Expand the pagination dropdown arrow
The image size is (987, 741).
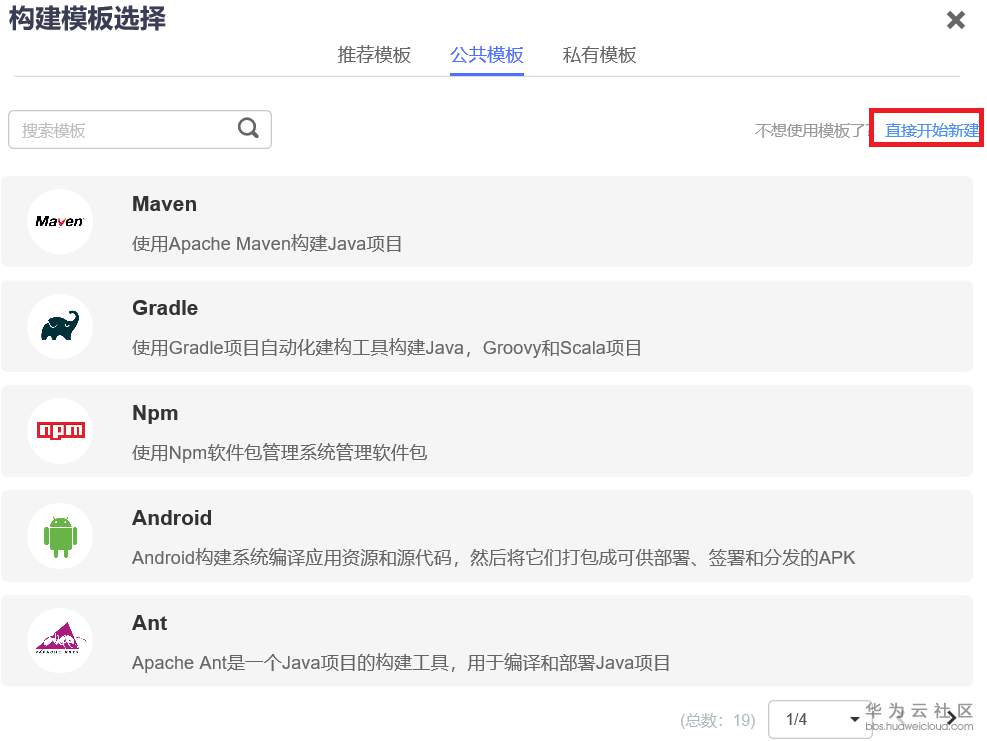coord(855,718)
